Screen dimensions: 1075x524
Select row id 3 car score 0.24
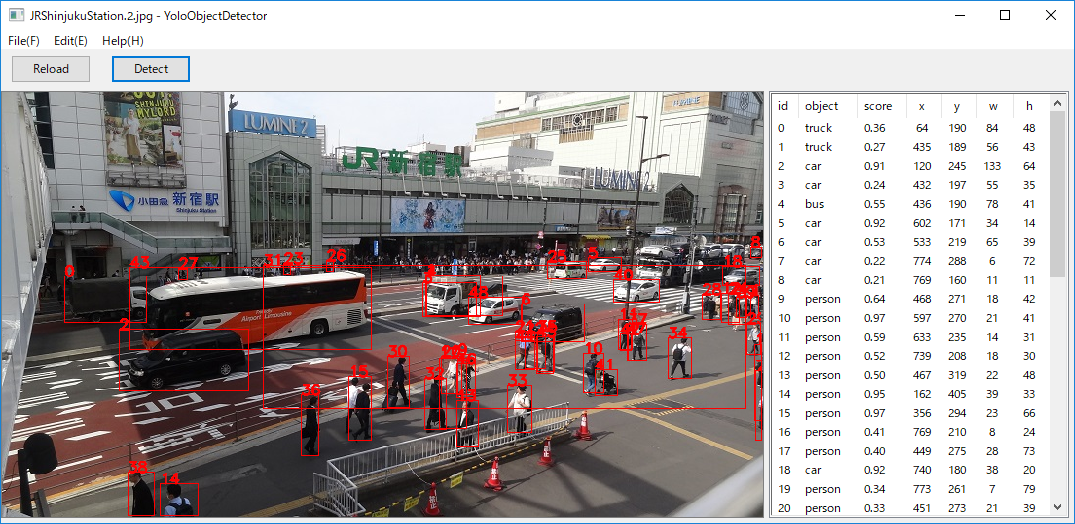(911, 185)
